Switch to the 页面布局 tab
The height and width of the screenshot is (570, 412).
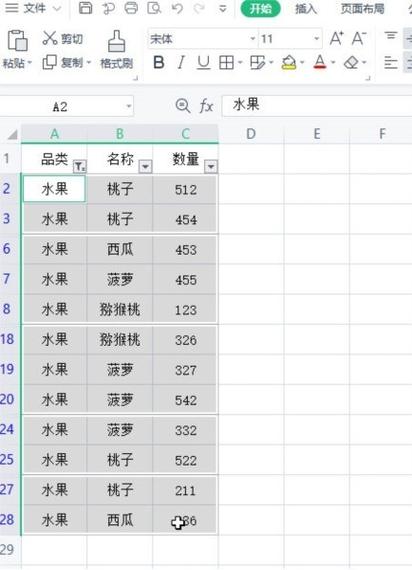point(362,8)
